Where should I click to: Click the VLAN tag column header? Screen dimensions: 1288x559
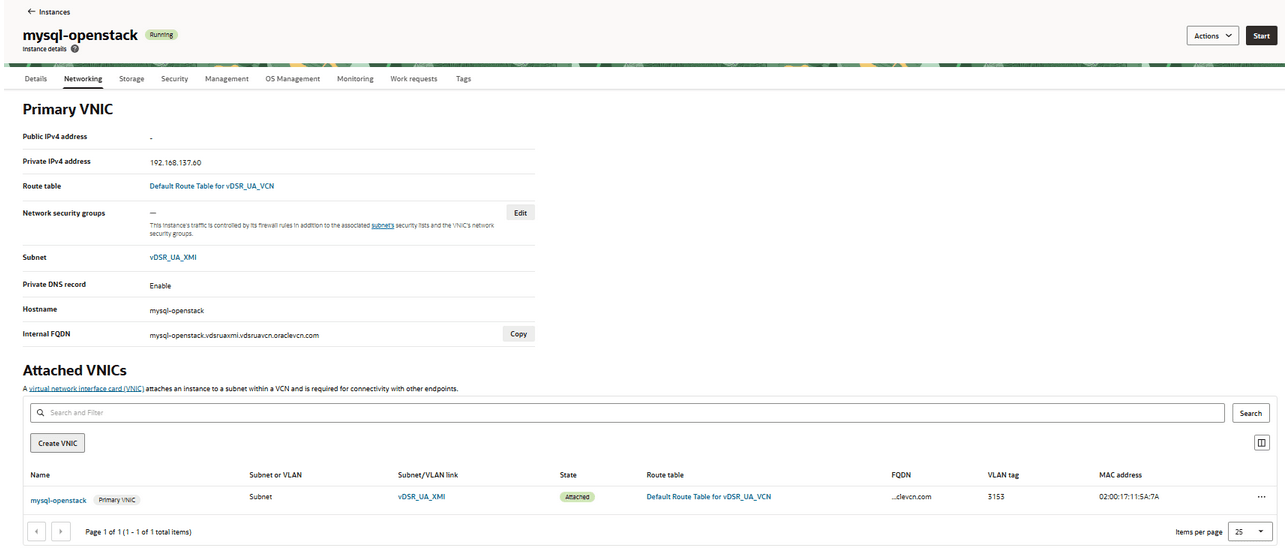coord(1003,475)
